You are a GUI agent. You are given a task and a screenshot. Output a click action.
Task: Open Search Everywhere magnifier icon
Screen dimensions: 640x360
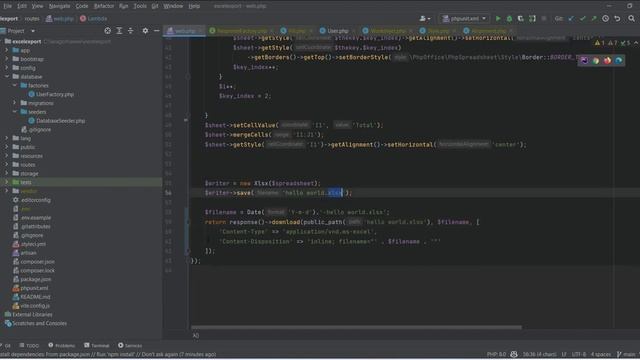pos(631,18)
